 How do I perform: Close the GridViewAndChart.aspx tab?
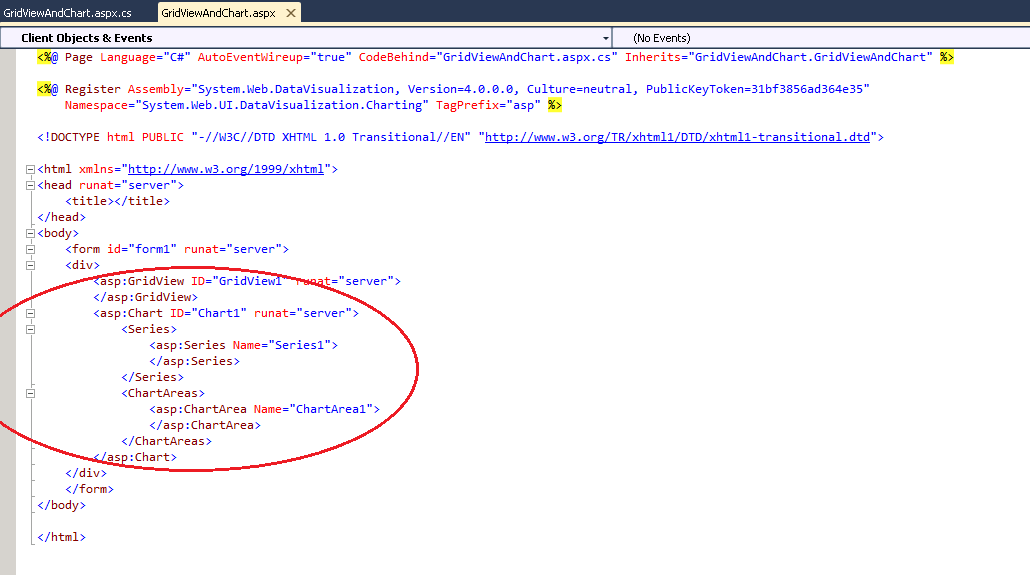[x=291, y=13]
